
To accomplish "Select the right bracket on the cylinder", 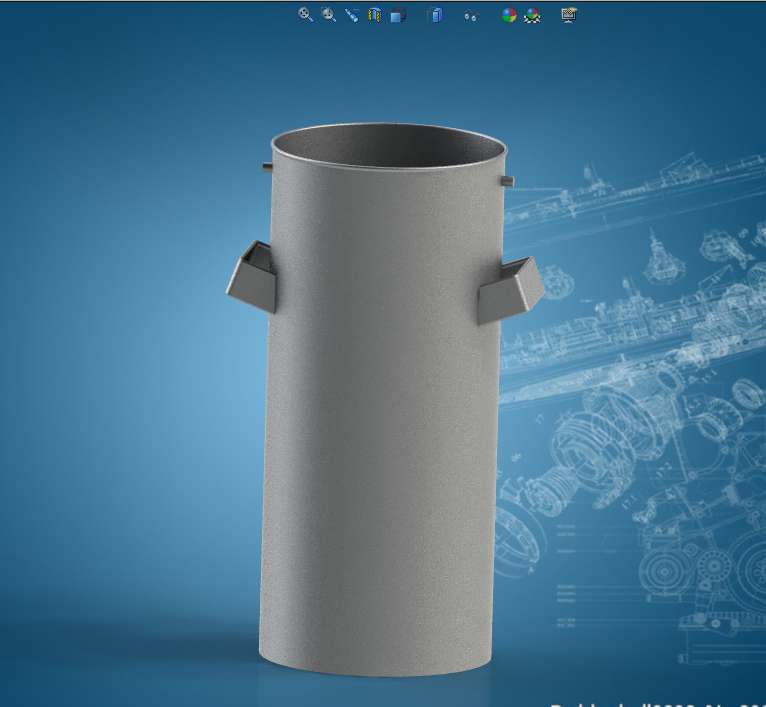I will [511, 291].
